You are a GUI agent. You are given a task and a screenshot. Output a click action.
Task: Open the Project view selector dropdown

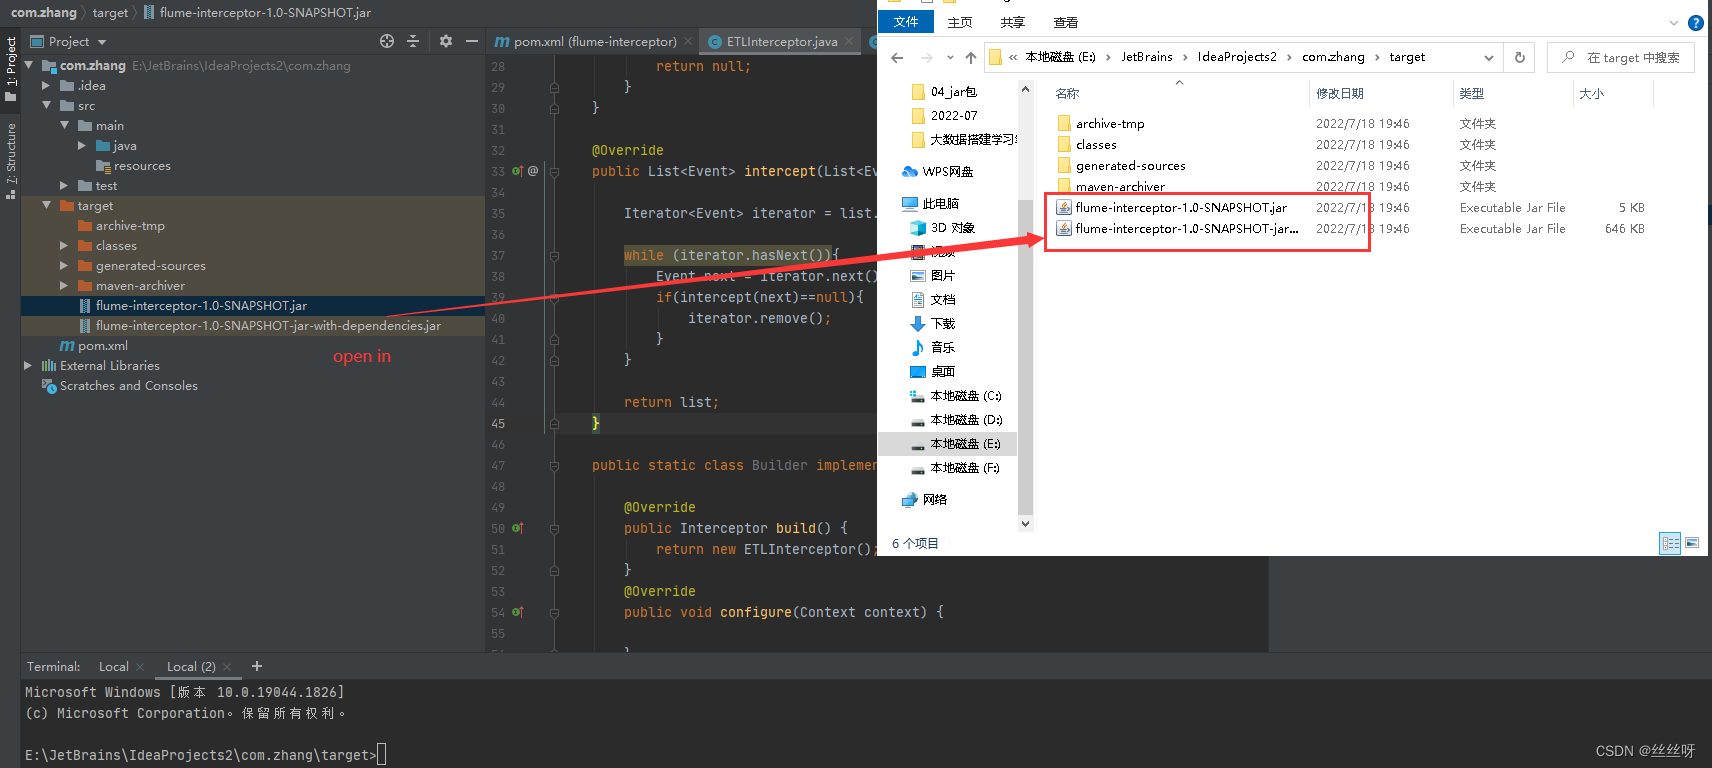(102, 42)
